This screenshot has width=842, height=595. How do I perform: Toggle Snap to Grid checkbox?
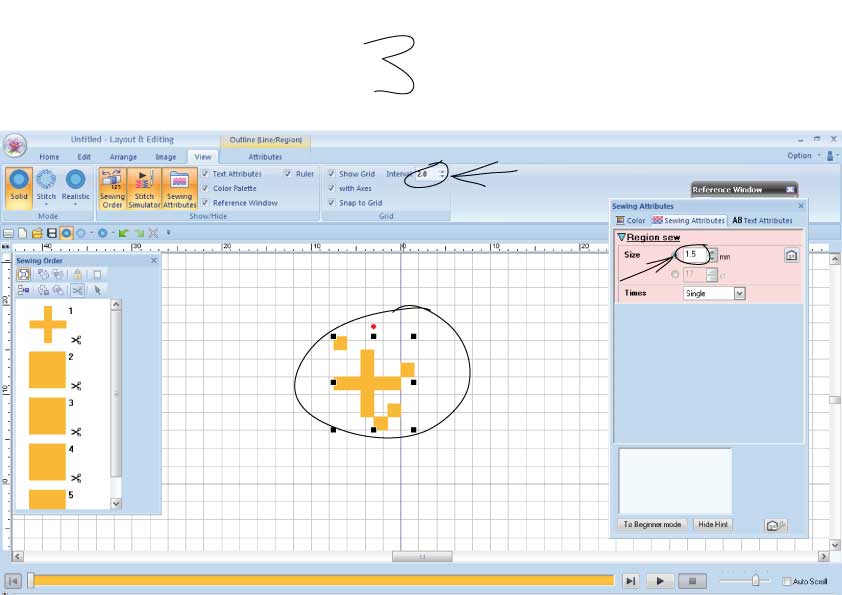click(x=331, y=203)
